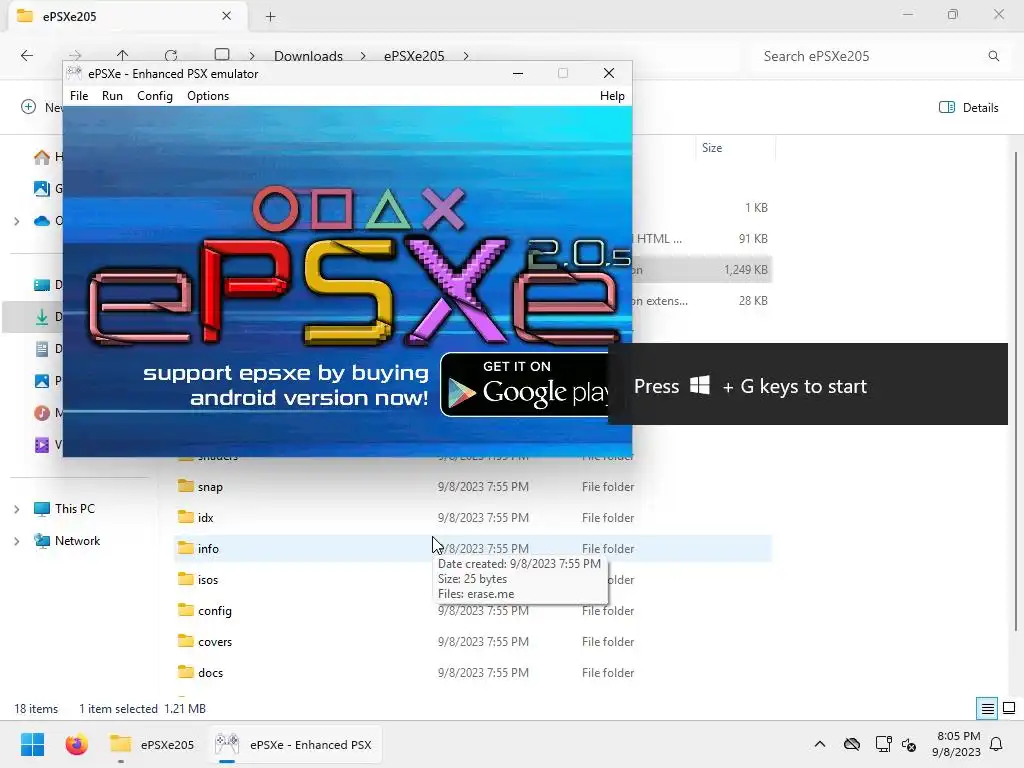
Task: Click ePSXe205 in the address breadcrumb
Action: pos(414,56)
